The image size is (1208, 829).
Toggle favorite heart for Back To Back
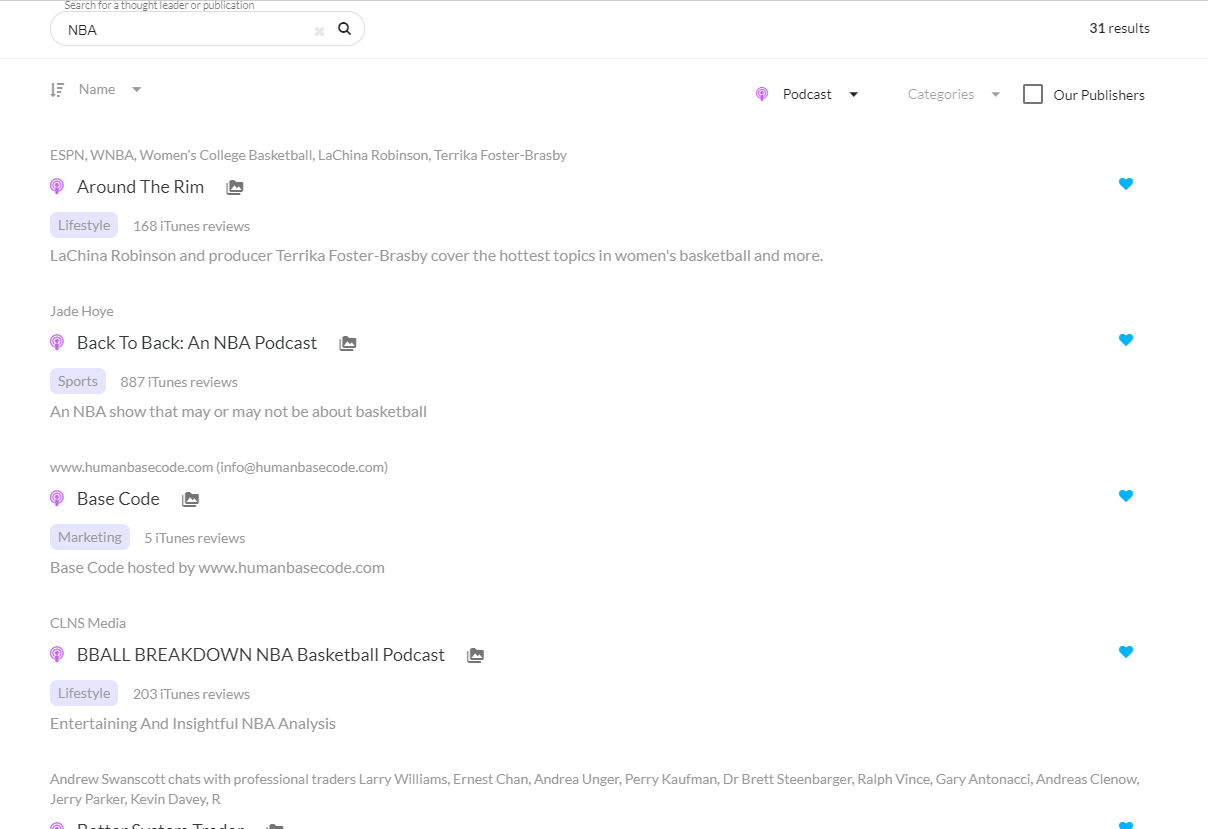pyautogui.click(x=1126, y=339)
